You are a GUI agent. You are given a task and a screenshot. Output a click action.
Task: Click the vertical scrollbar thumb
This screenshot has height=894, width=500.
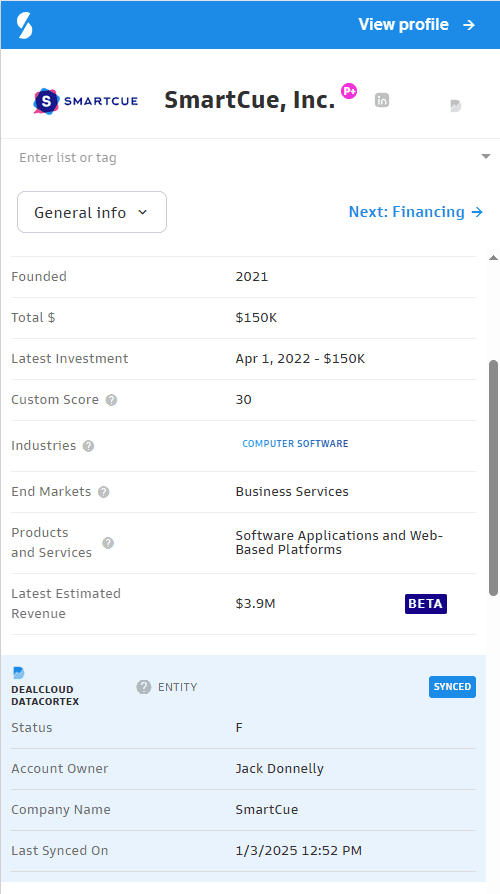tap(493, 478)
